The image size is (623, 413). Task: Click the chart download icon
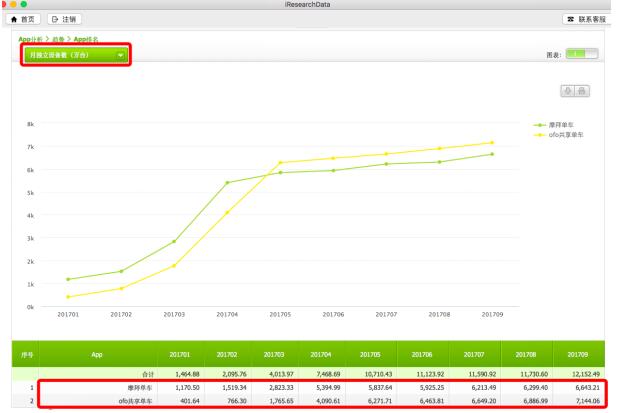[568, 91]
